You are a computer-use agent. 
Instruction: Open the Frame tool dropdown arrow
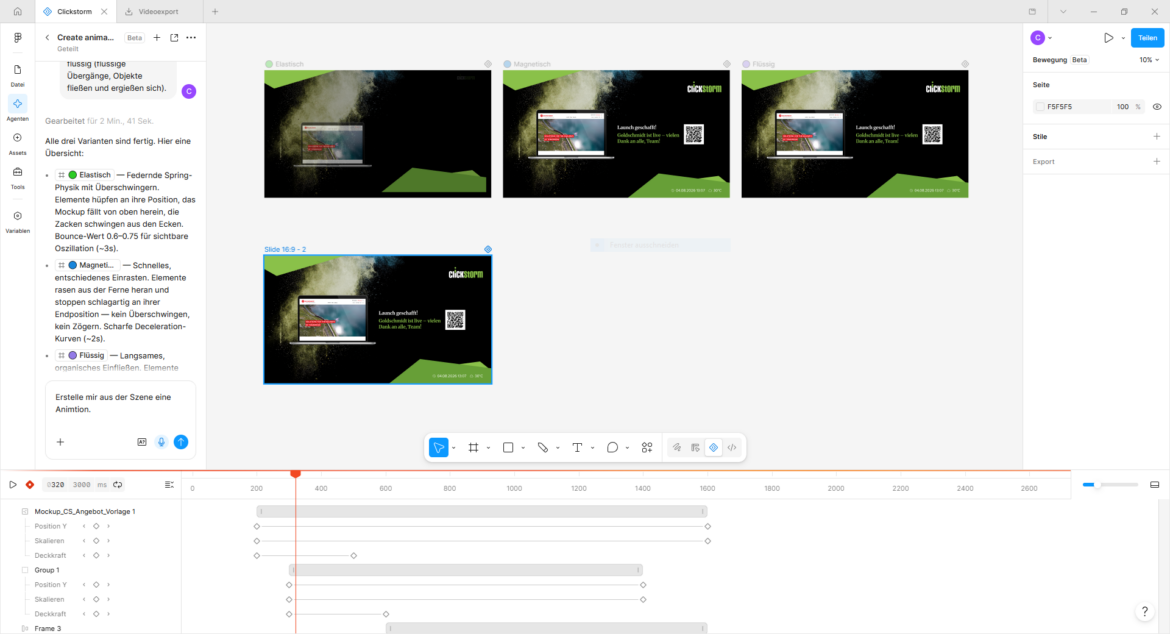coord(488,448)
